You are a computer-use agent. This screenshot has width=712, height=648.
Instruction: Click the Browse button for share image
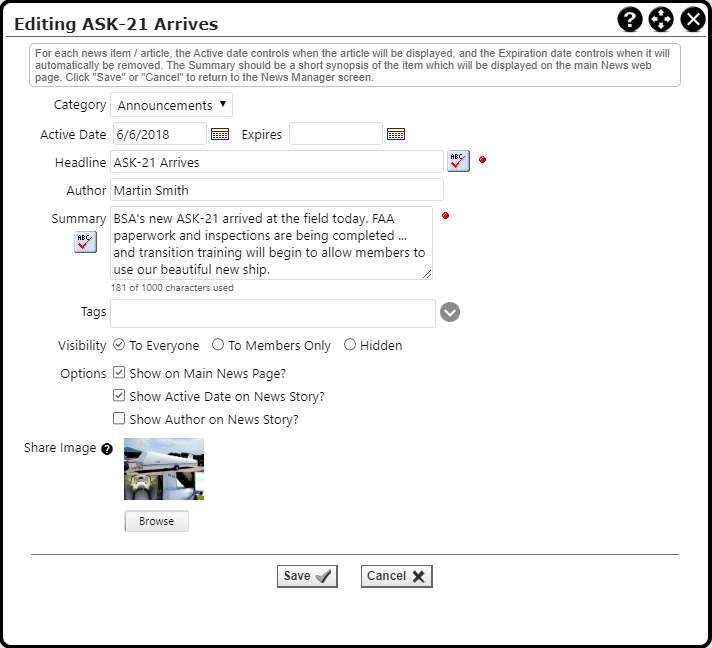point(156,521)
